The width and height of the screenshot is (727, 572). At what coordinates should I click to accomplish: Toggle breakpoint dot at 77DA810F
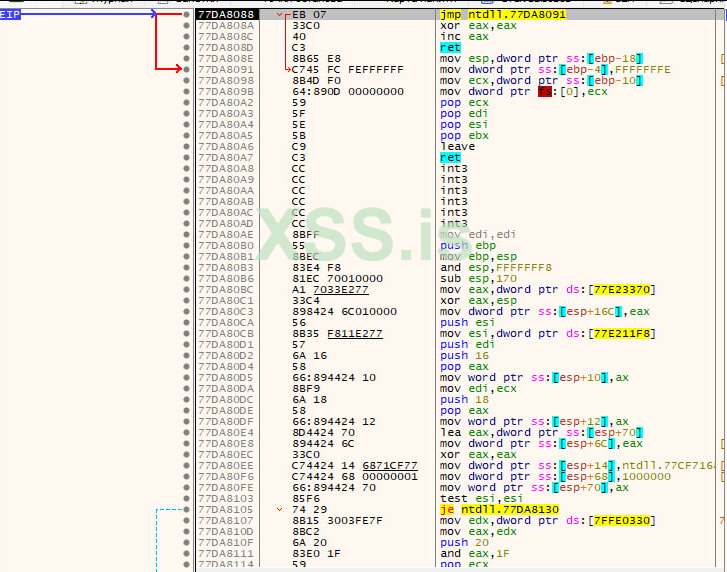(x=186, y=542)
